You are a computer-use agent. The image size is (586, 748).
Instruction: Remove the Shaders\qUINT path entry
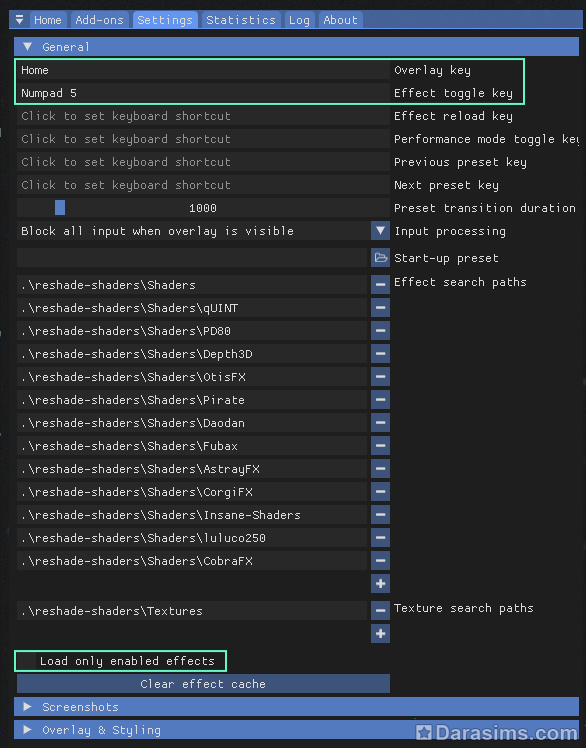coord(380,308)
